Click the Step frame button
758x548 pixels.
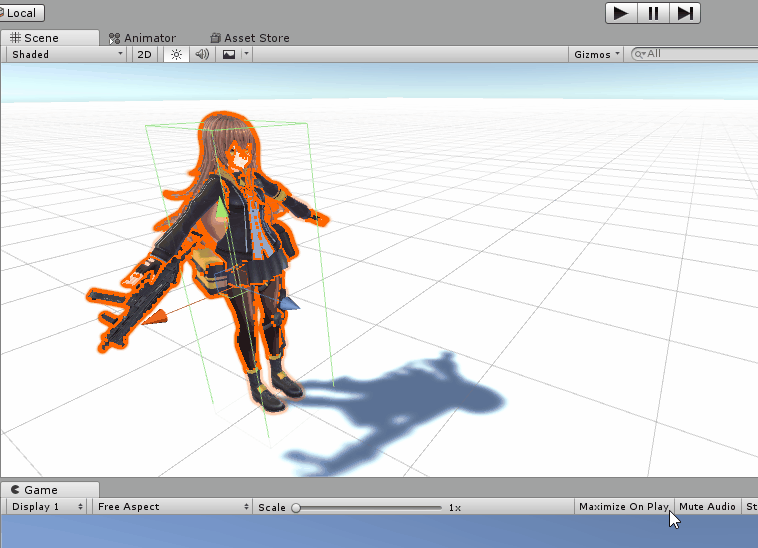tap(685, 13)
